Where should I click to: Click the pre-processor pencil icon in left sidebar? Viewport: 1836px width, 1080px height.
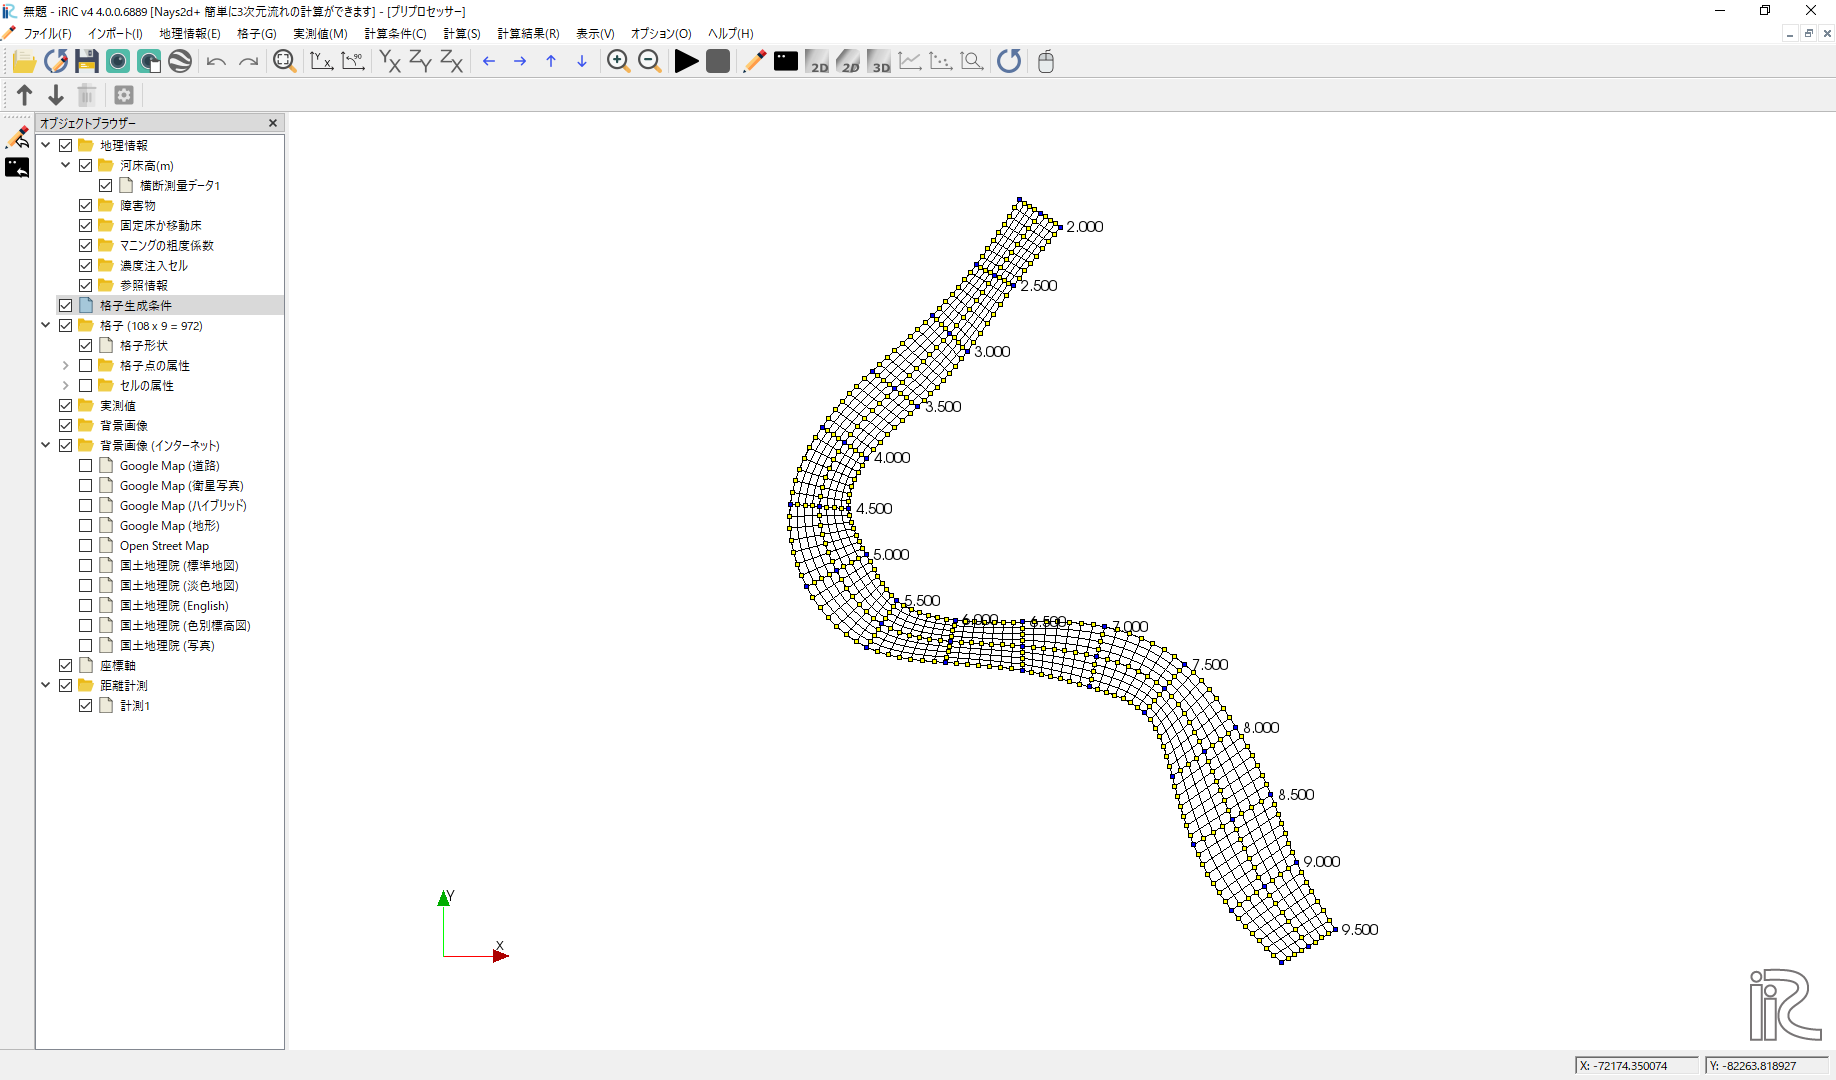[17, 136]
